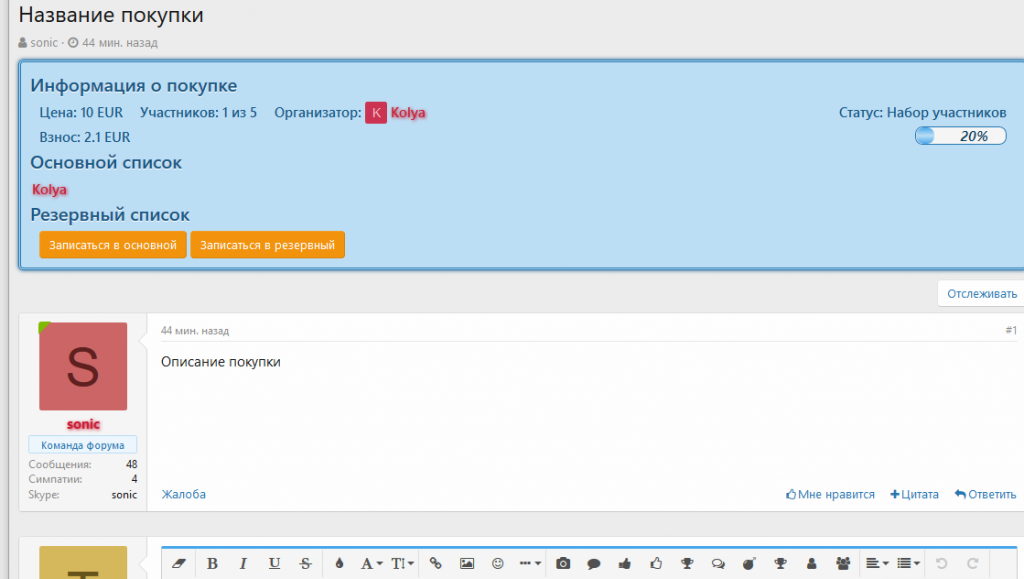Insert a link using chain icon

click(x=435, y=563)
